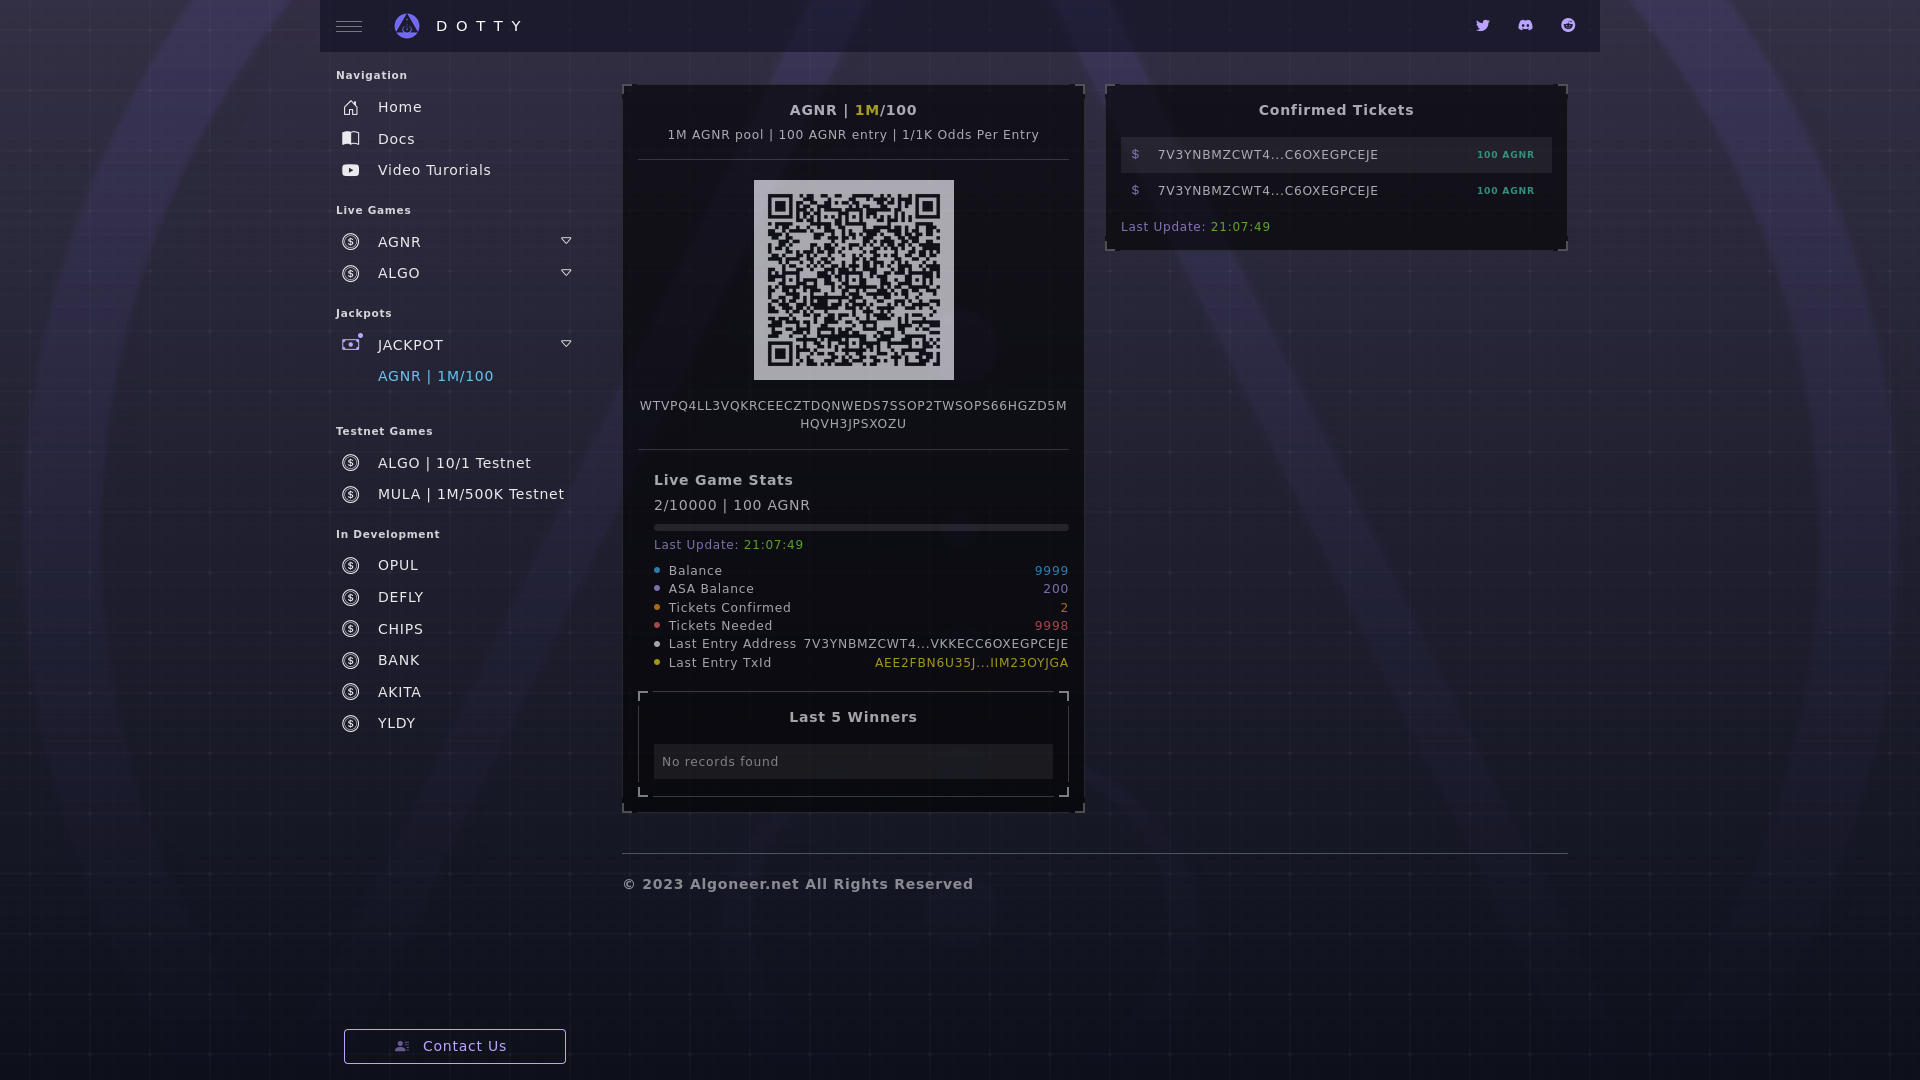
Task: Open the Reddit icon in header
Action: (x=1568, y=26)
